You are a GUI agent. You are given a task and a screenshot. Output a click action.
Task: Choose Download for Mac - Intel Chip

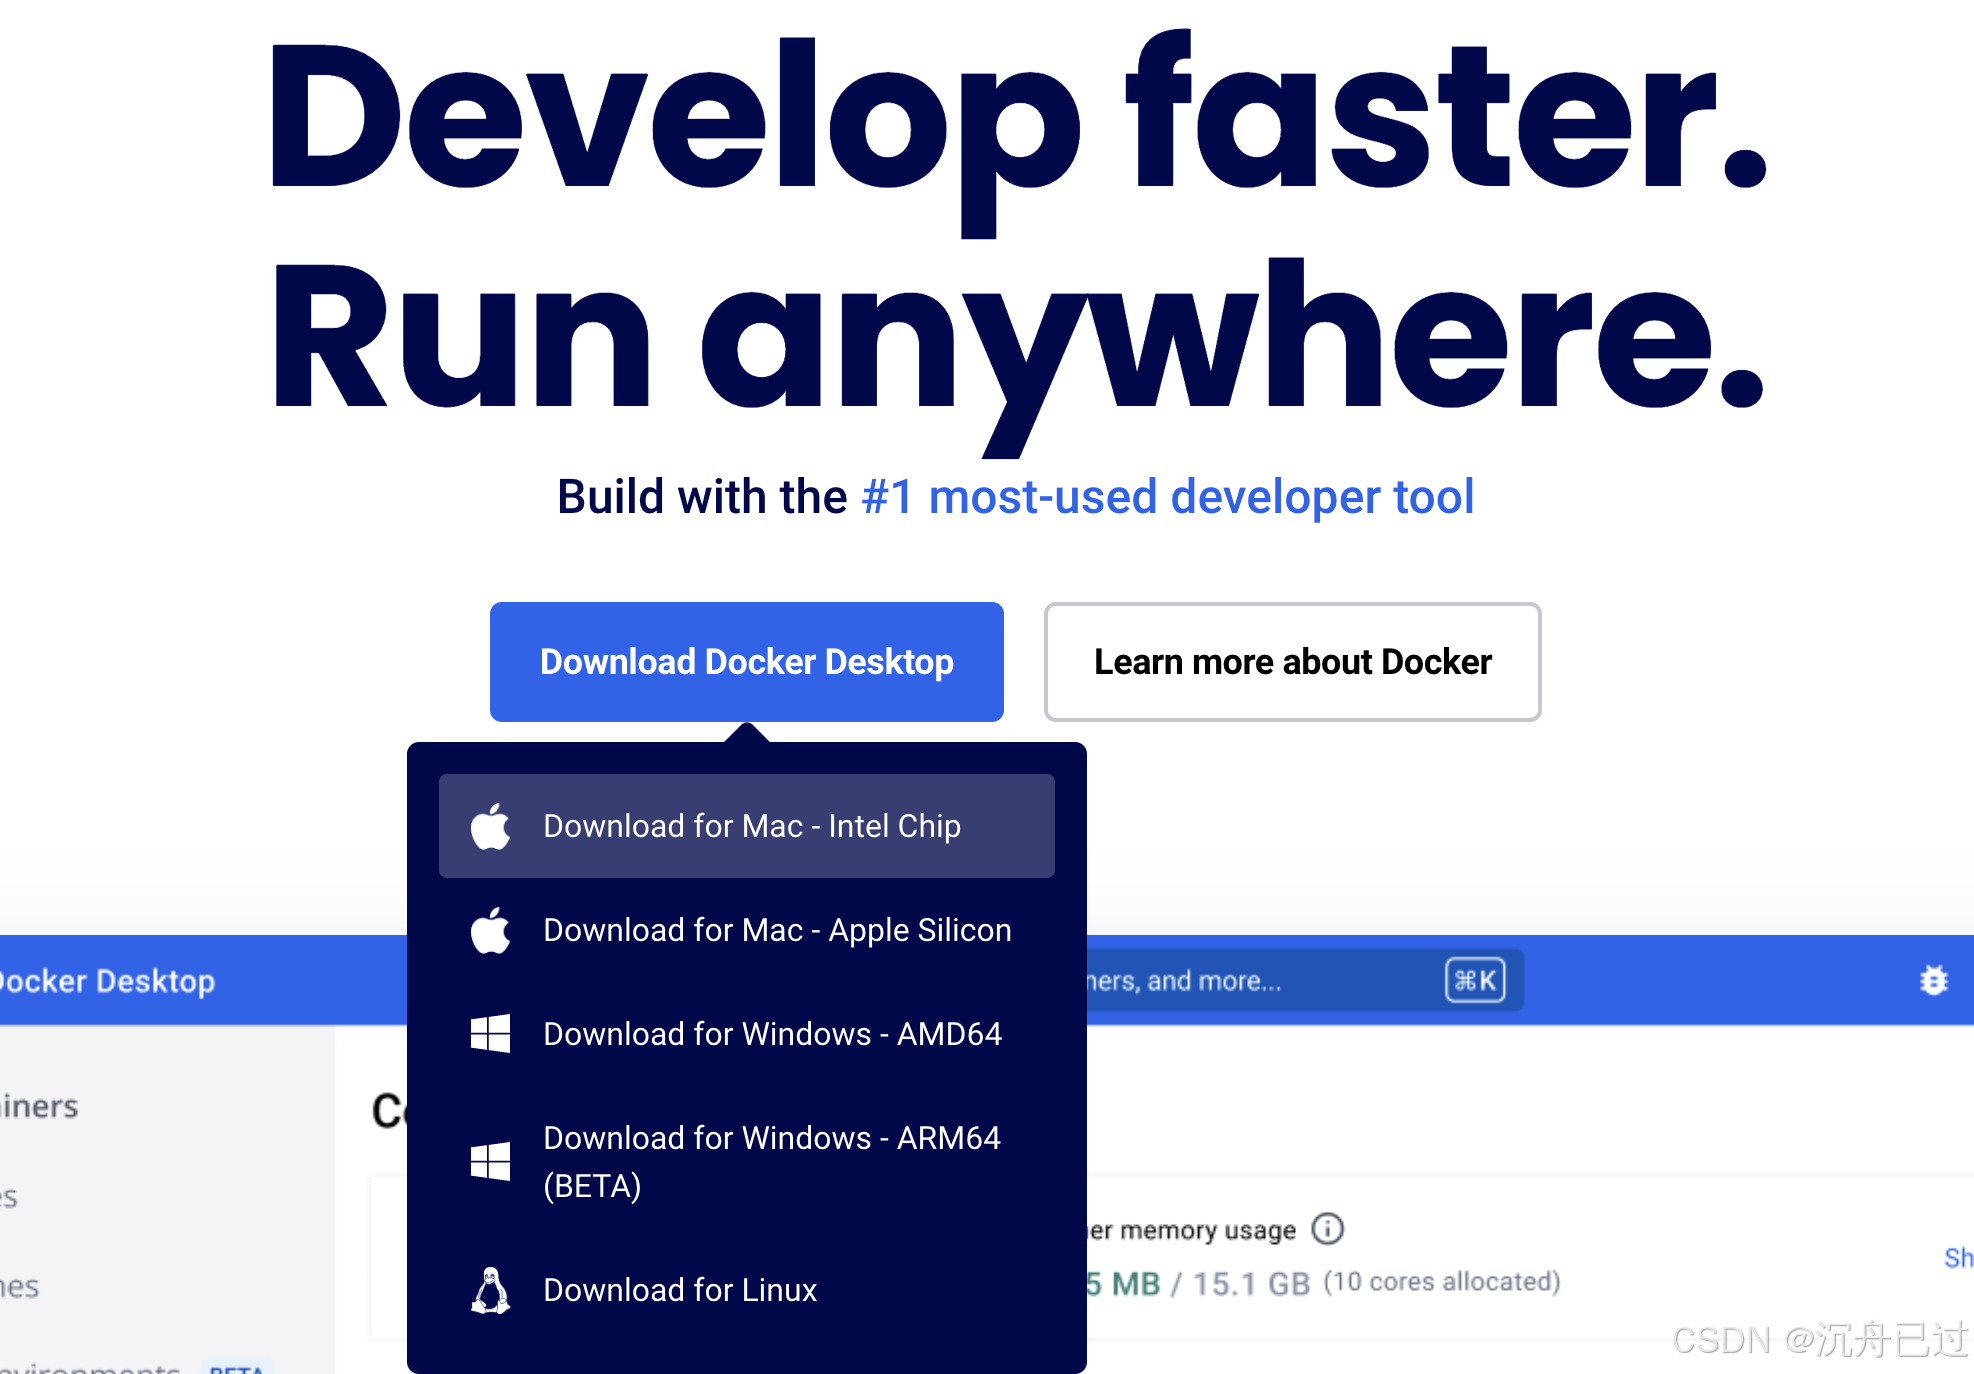[746, 826]
